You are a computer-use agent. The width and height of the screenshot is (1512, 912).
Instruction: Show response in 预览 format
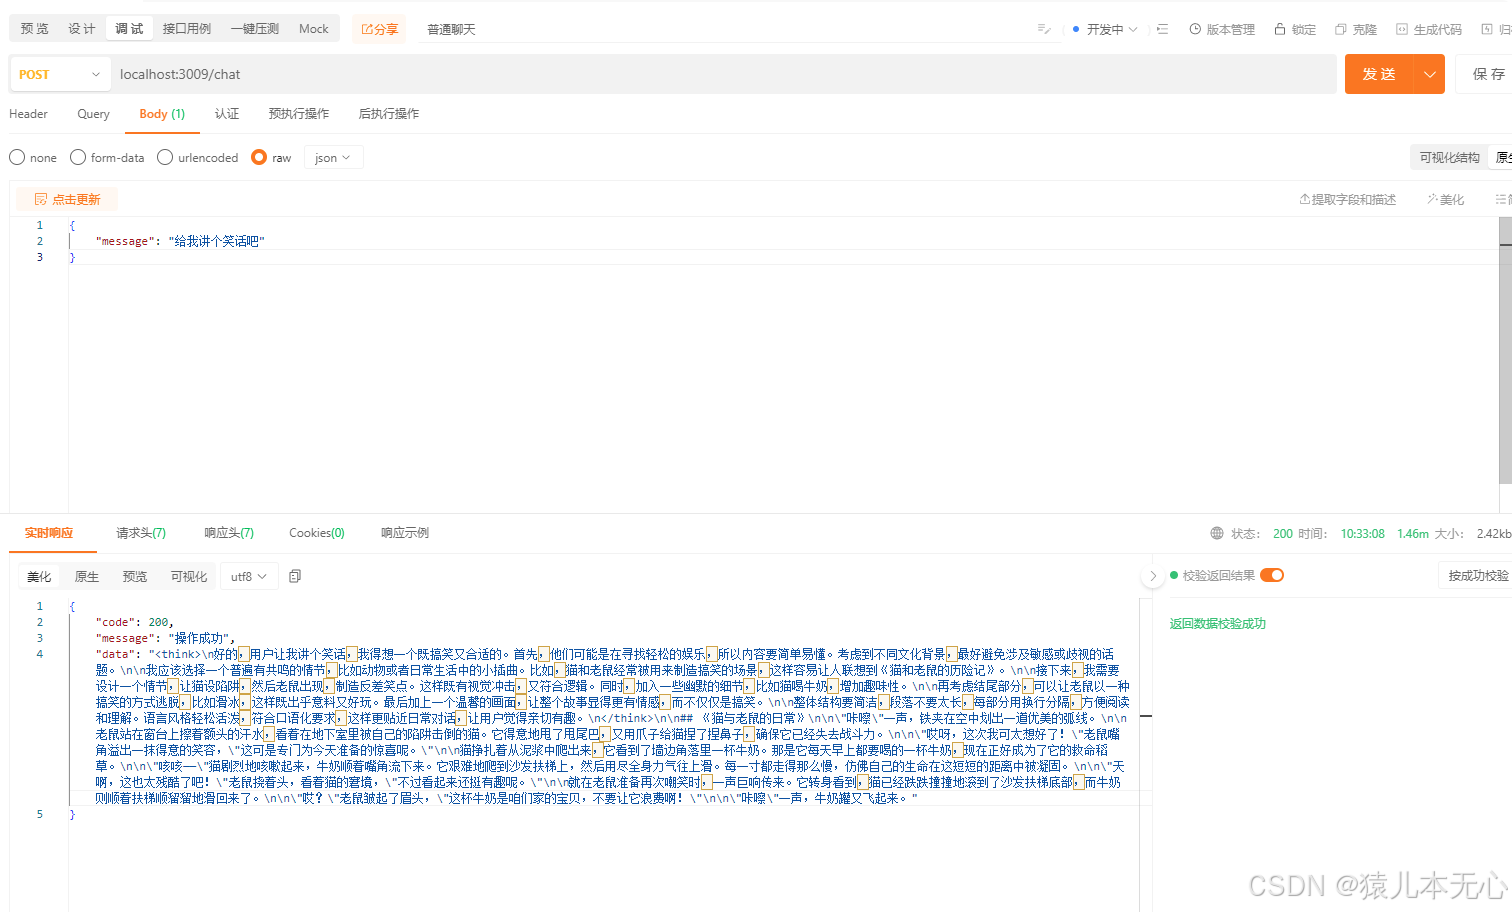135,576
